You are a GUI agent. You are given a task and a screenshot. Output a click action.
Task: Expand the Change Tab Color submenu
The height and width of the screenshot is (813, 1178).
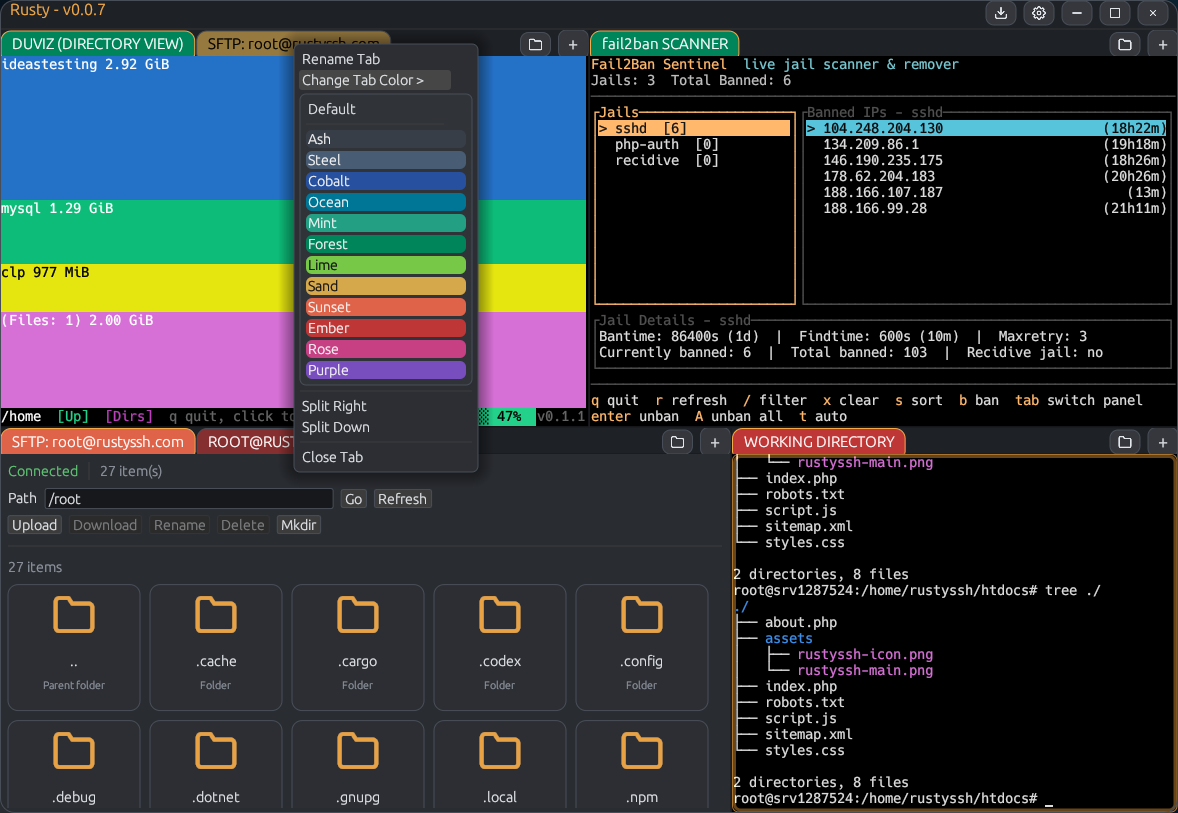pyautogui.click(x=375, y=80)
